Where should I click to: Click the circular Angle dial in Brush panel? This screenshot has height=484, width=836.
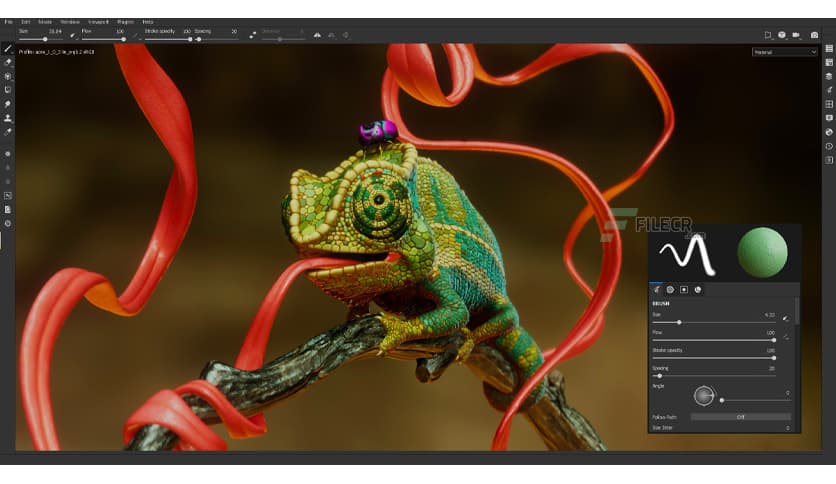coord(704,396)
